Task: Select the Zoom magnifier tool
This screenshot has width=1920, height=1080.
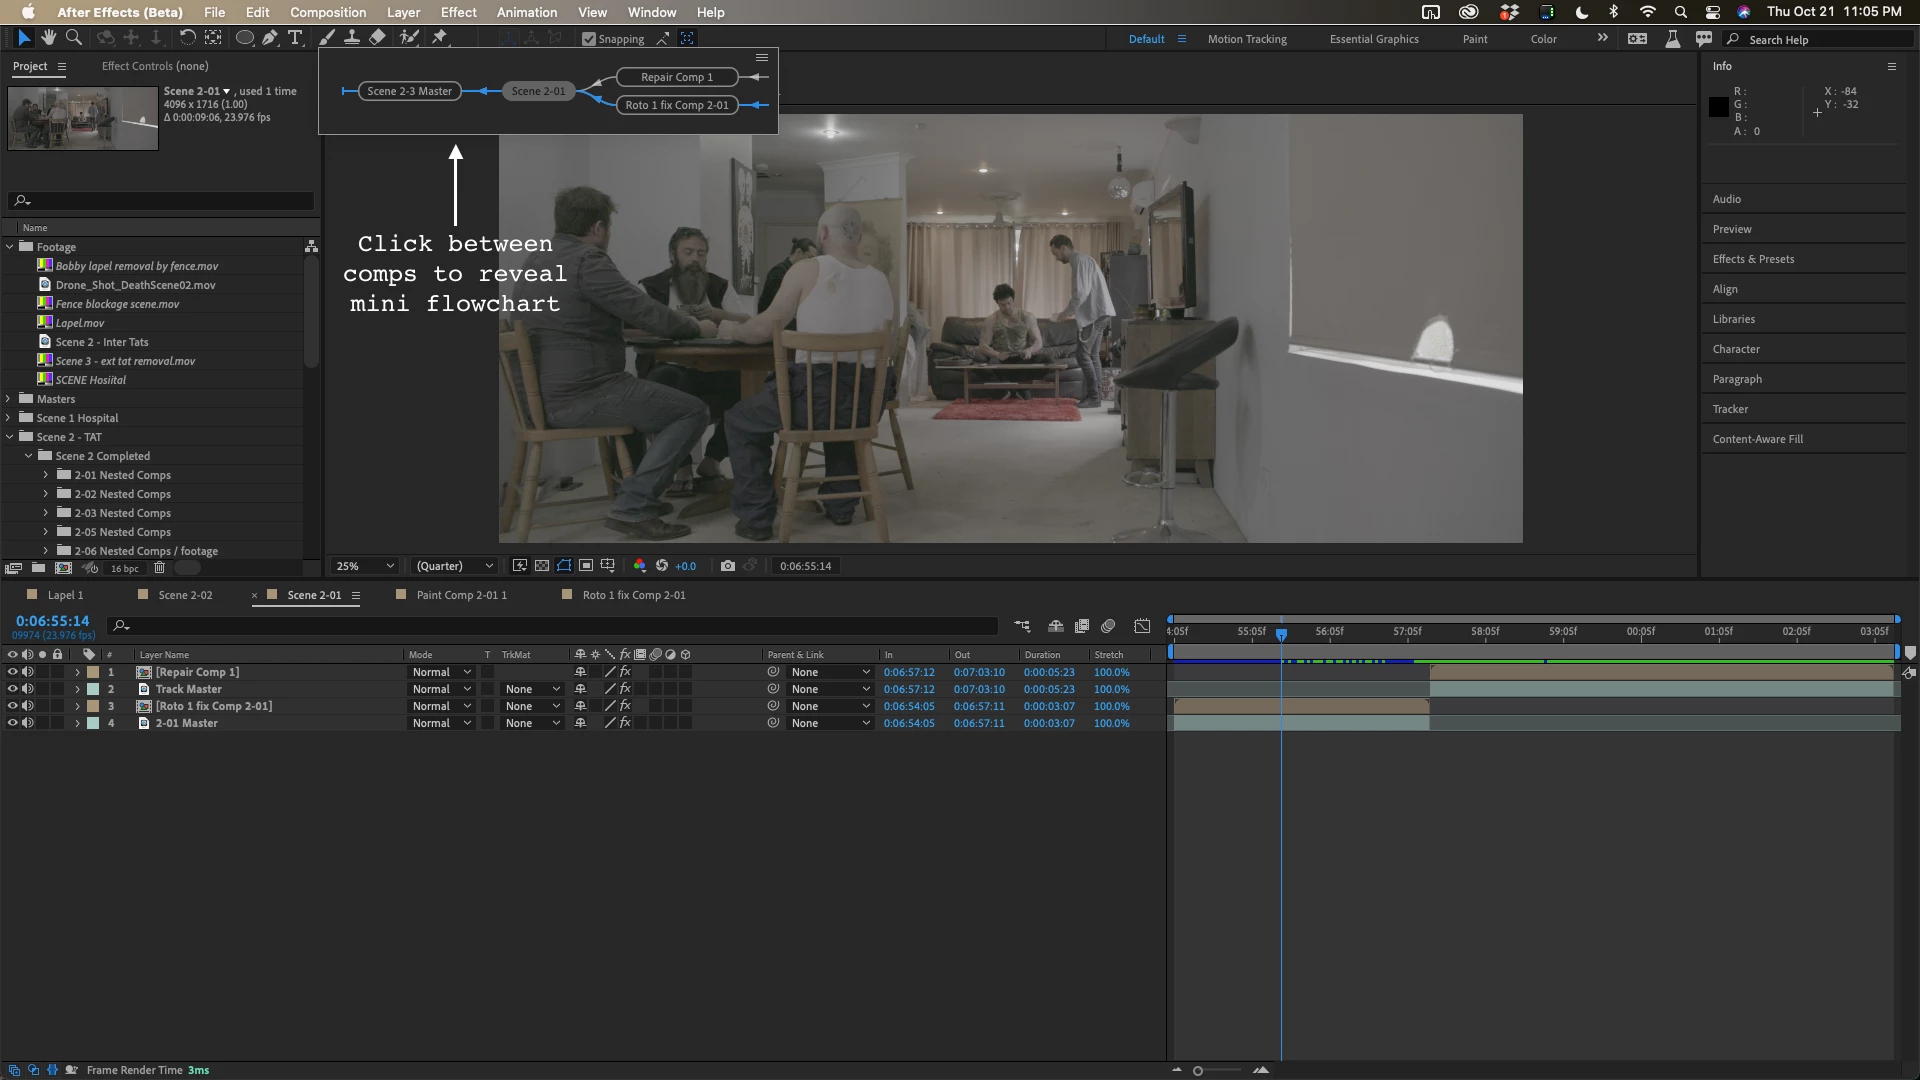Action: click(x=73, y=38)
